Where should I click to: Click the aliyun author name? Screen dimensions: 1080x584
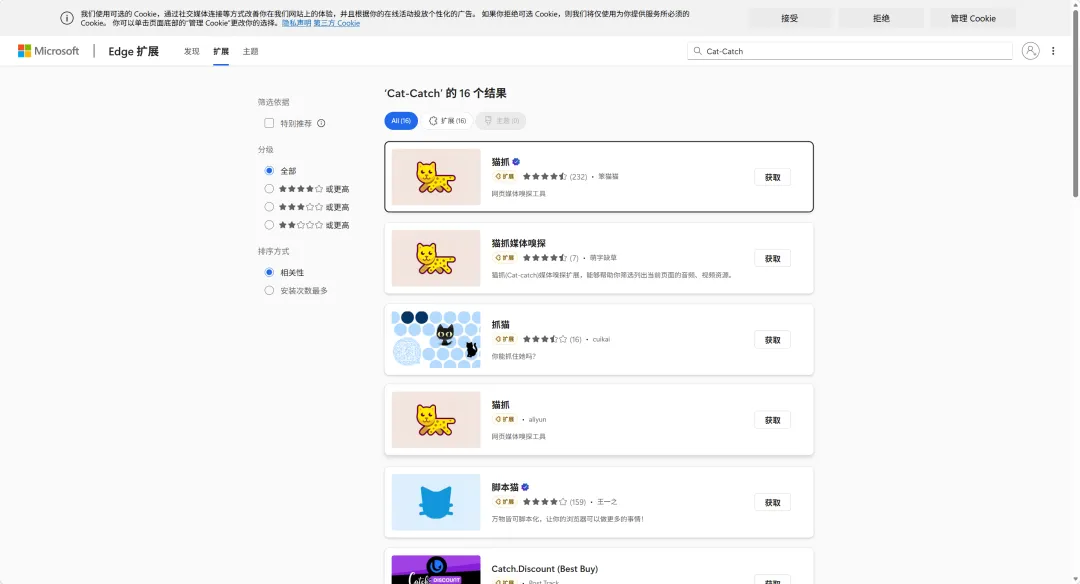click(x=537, y=419)
